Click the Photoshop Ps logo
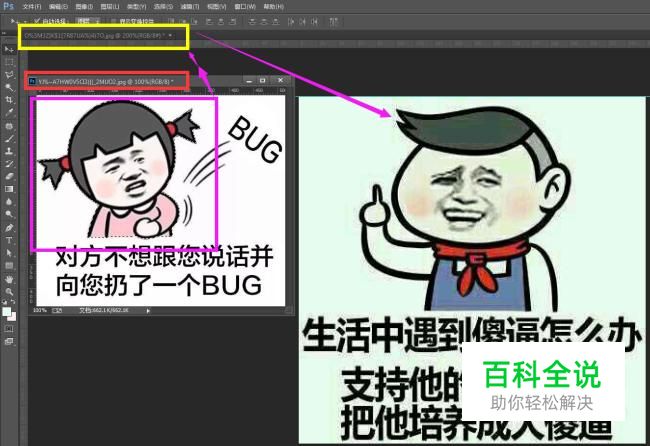Screen dimensions: 650x446 (8, 6)
